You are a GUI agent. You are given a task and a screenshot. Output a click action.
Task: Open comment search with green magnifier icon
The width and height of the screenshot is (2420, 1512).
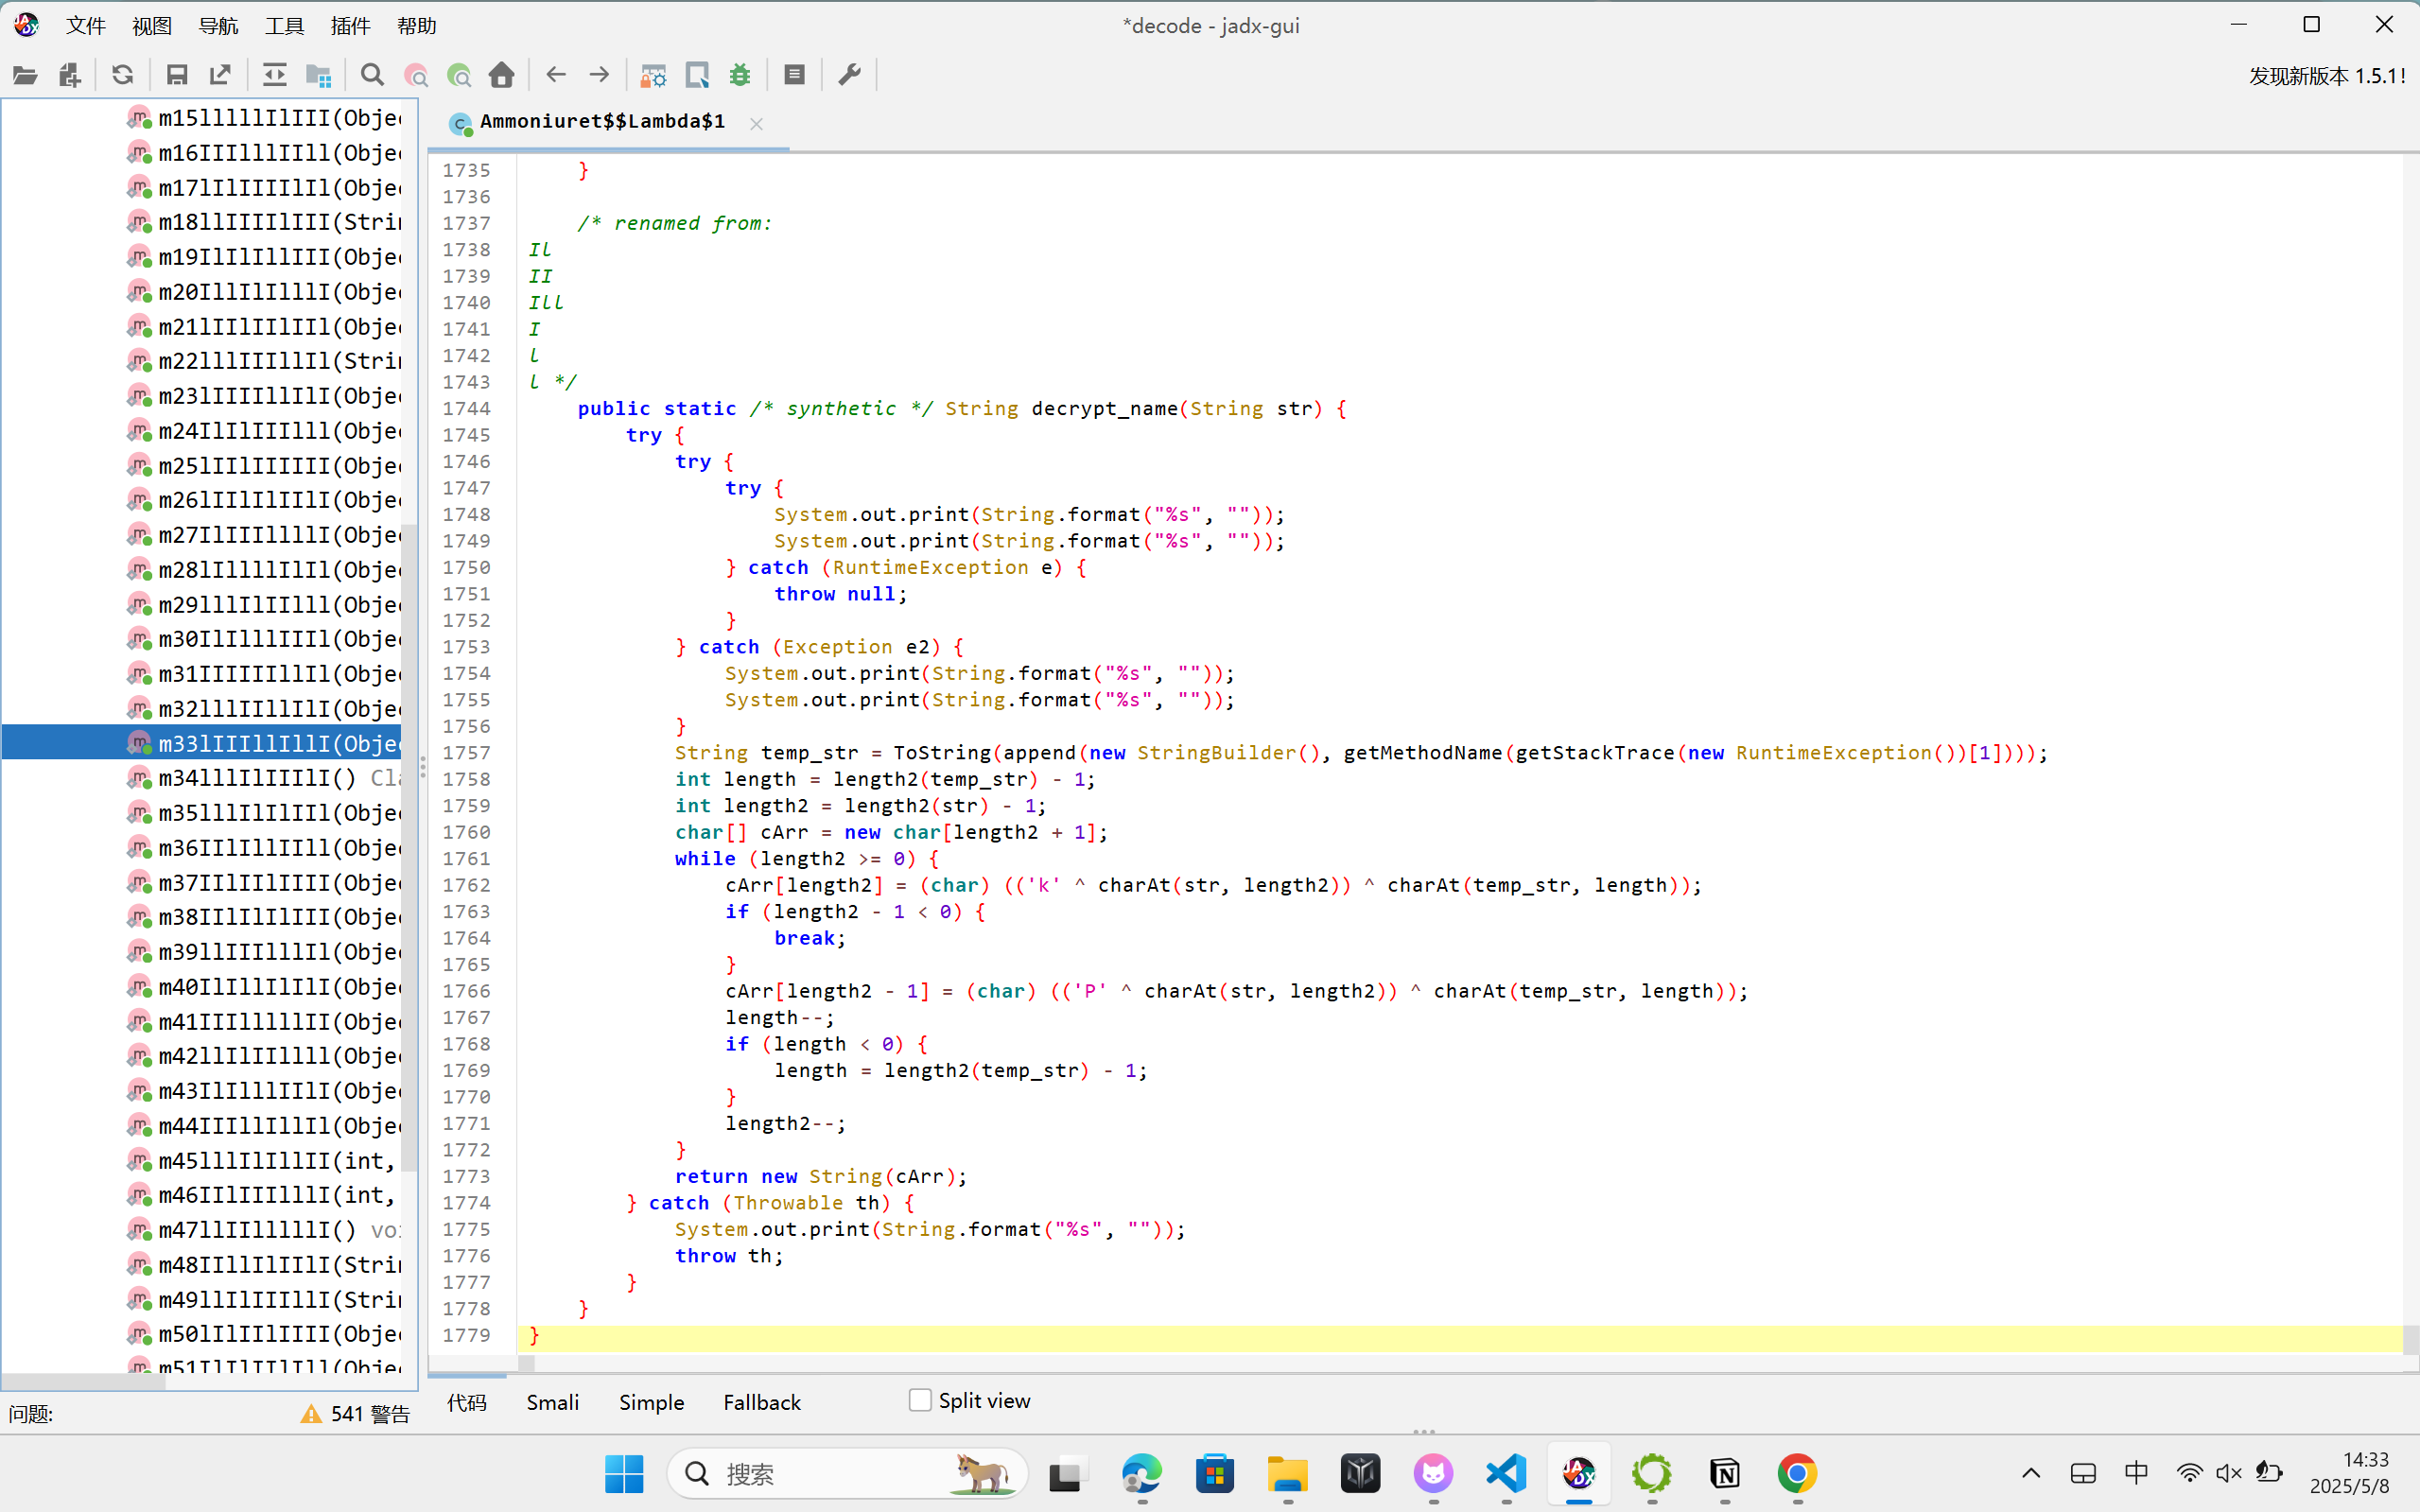459,75
